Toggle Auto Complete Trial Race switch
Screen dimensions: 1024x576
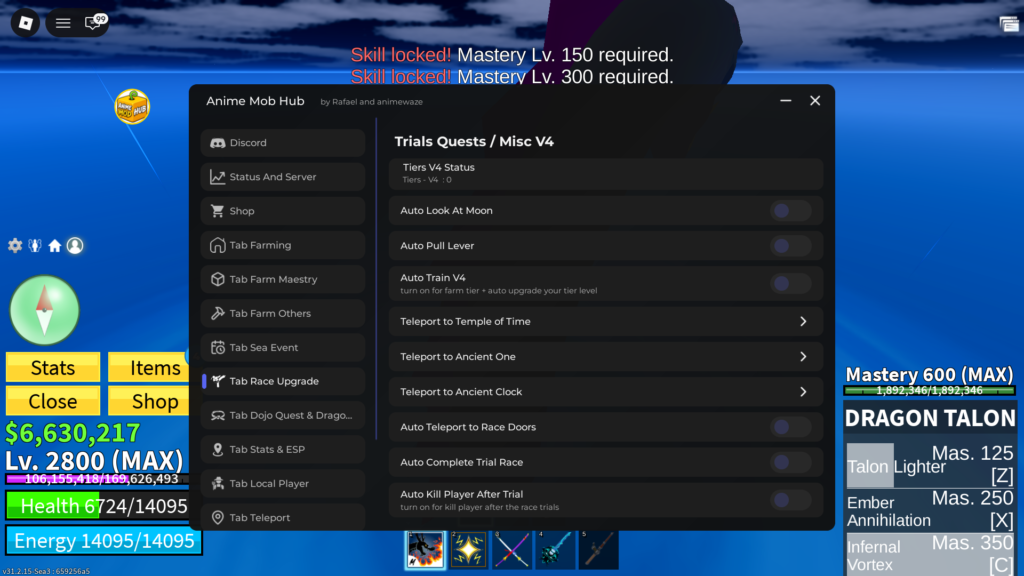(x=790, y=462)
